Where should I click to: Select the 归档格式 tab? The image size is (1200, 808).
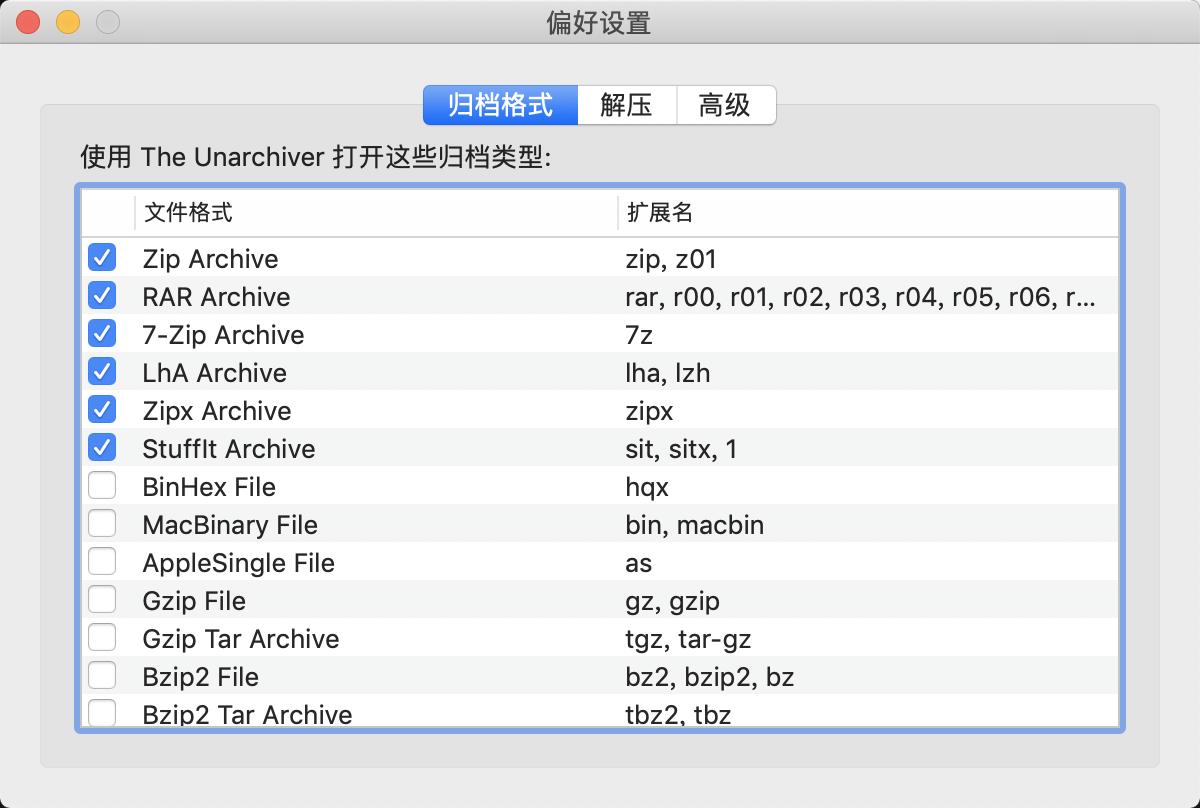coord(500,105)
